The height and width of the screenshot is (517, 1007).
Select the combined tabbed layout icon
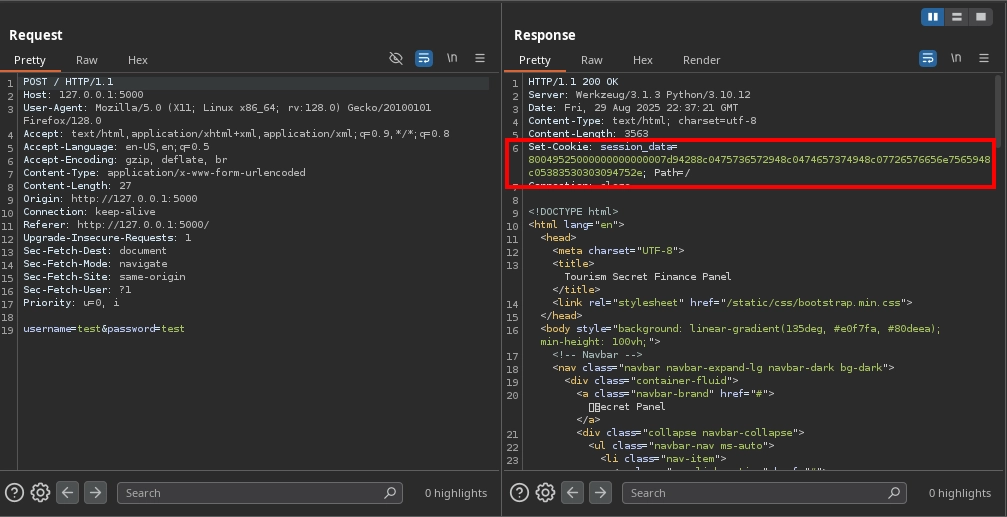981,17
